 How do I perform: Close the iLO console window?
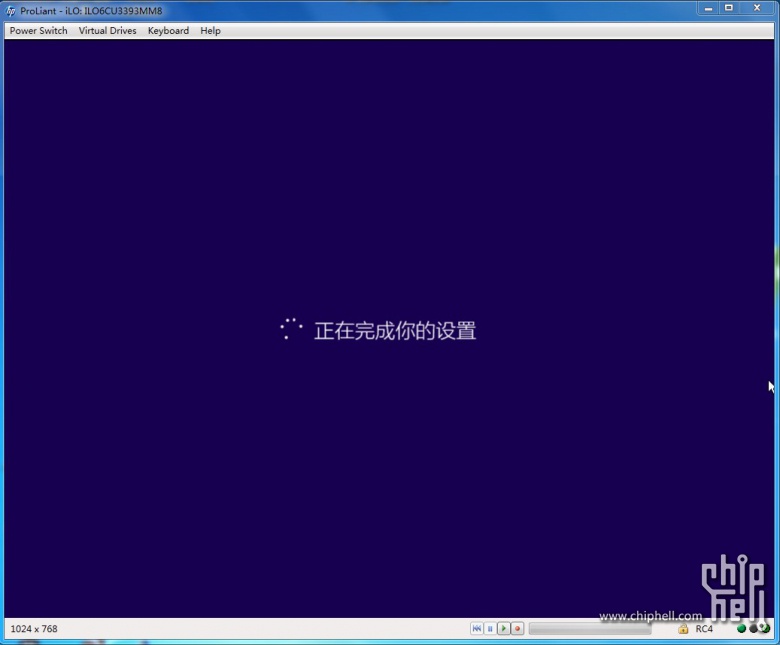pos(757,8)
